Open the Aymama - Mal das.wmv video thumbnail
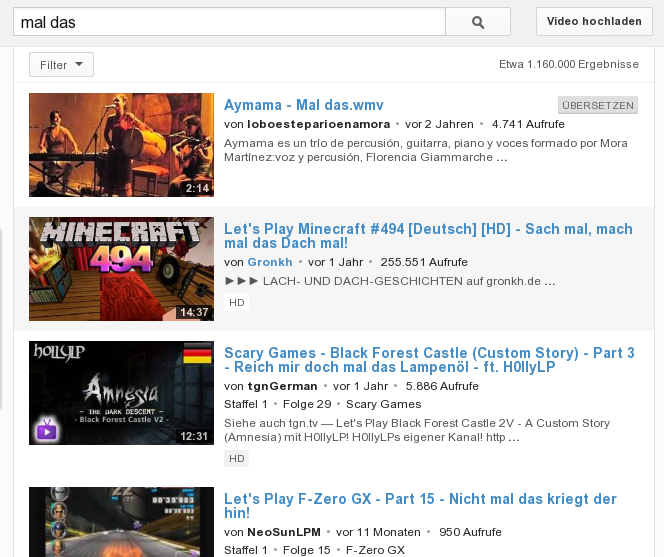The width and height of the screenshot is (664, 557). (x=121, y=145)
